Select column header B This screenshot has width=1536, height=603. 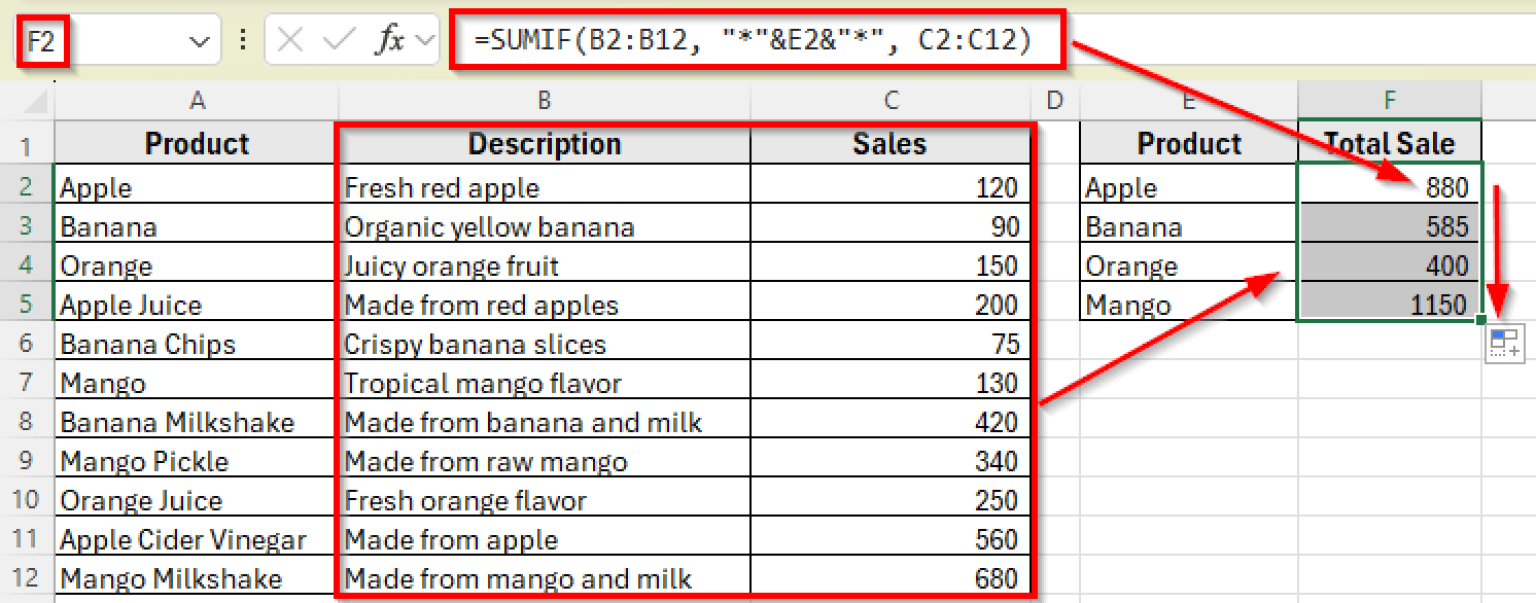point(543,100)
